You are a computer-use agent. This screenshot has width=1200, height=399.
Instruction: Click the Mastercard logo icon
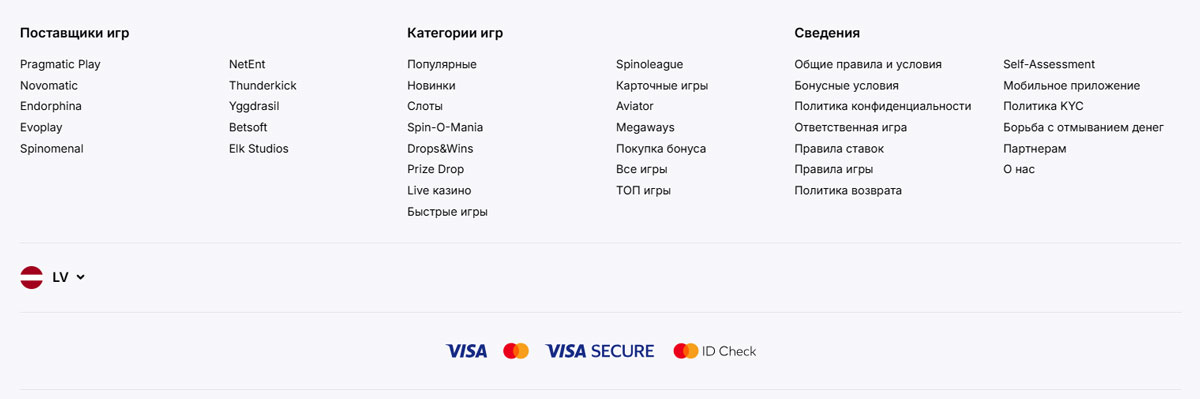[x=516, y=351]
